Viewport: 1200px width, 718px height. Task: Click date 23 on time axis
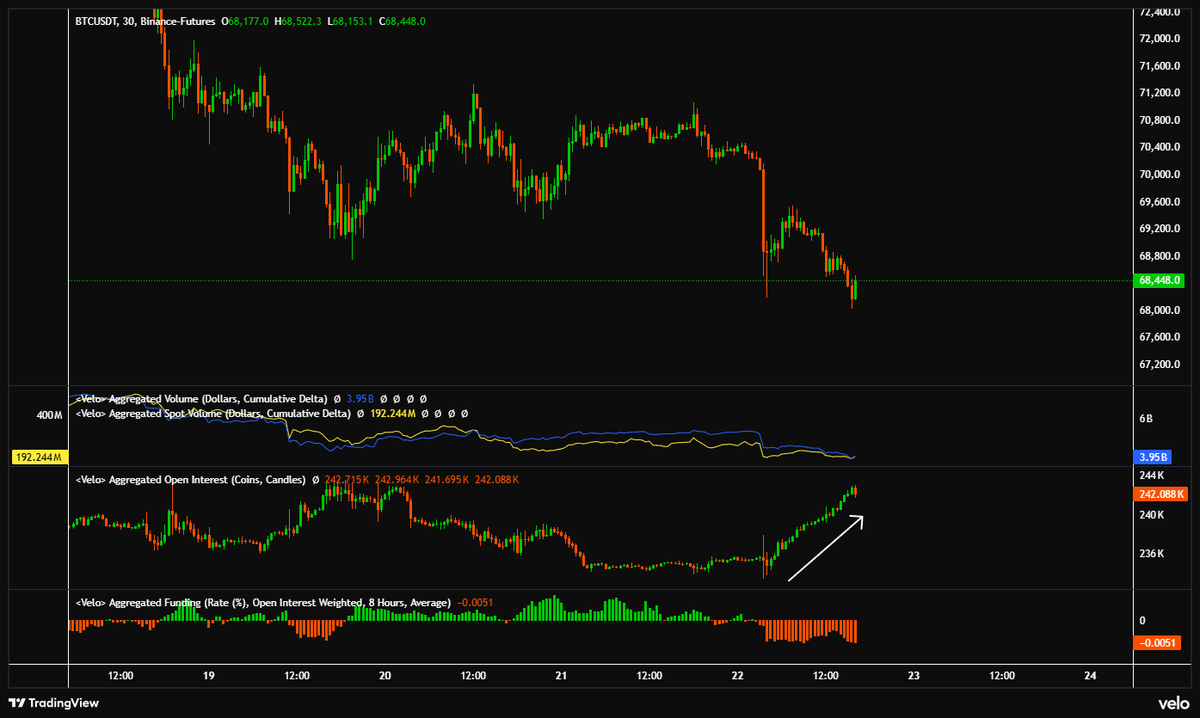point(913,676)
